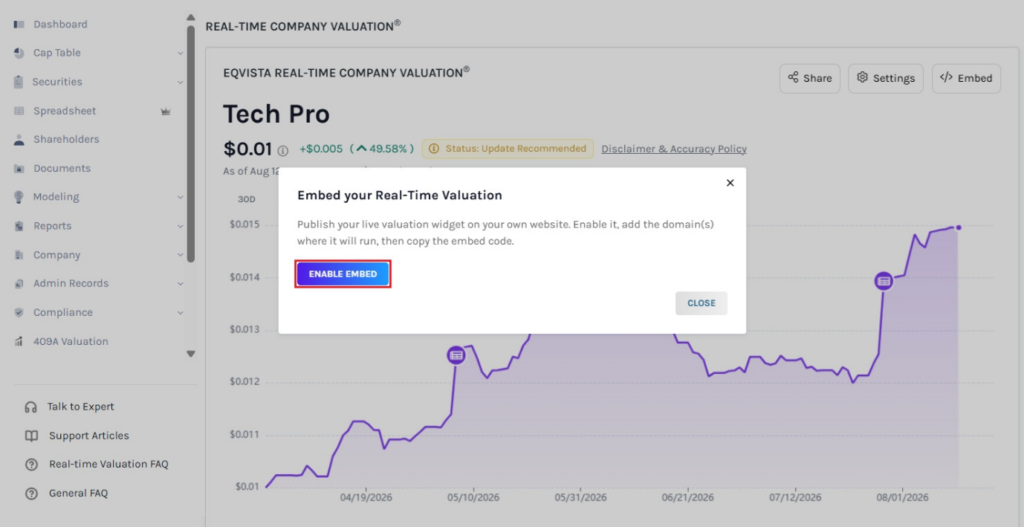Click the $0.015 y-axis label
1024x527 pixels.
coord(244,225)
